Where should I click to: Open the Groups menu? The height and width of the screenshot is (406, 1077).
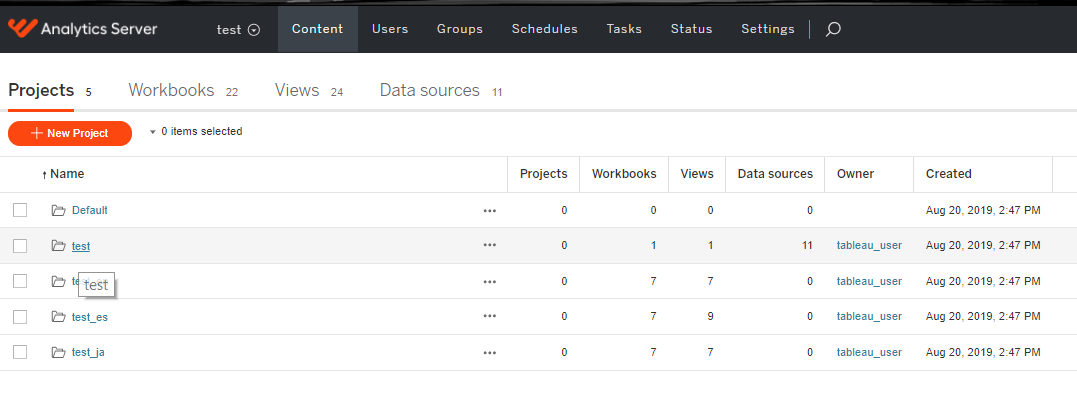click(x=460, y=29)
